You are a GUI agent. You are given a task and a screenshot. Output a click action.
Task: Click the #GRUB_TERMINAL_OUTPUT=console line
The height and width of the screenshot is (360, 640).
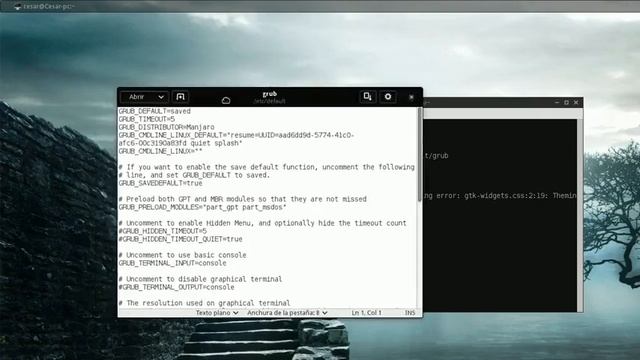tap(176, 287)
